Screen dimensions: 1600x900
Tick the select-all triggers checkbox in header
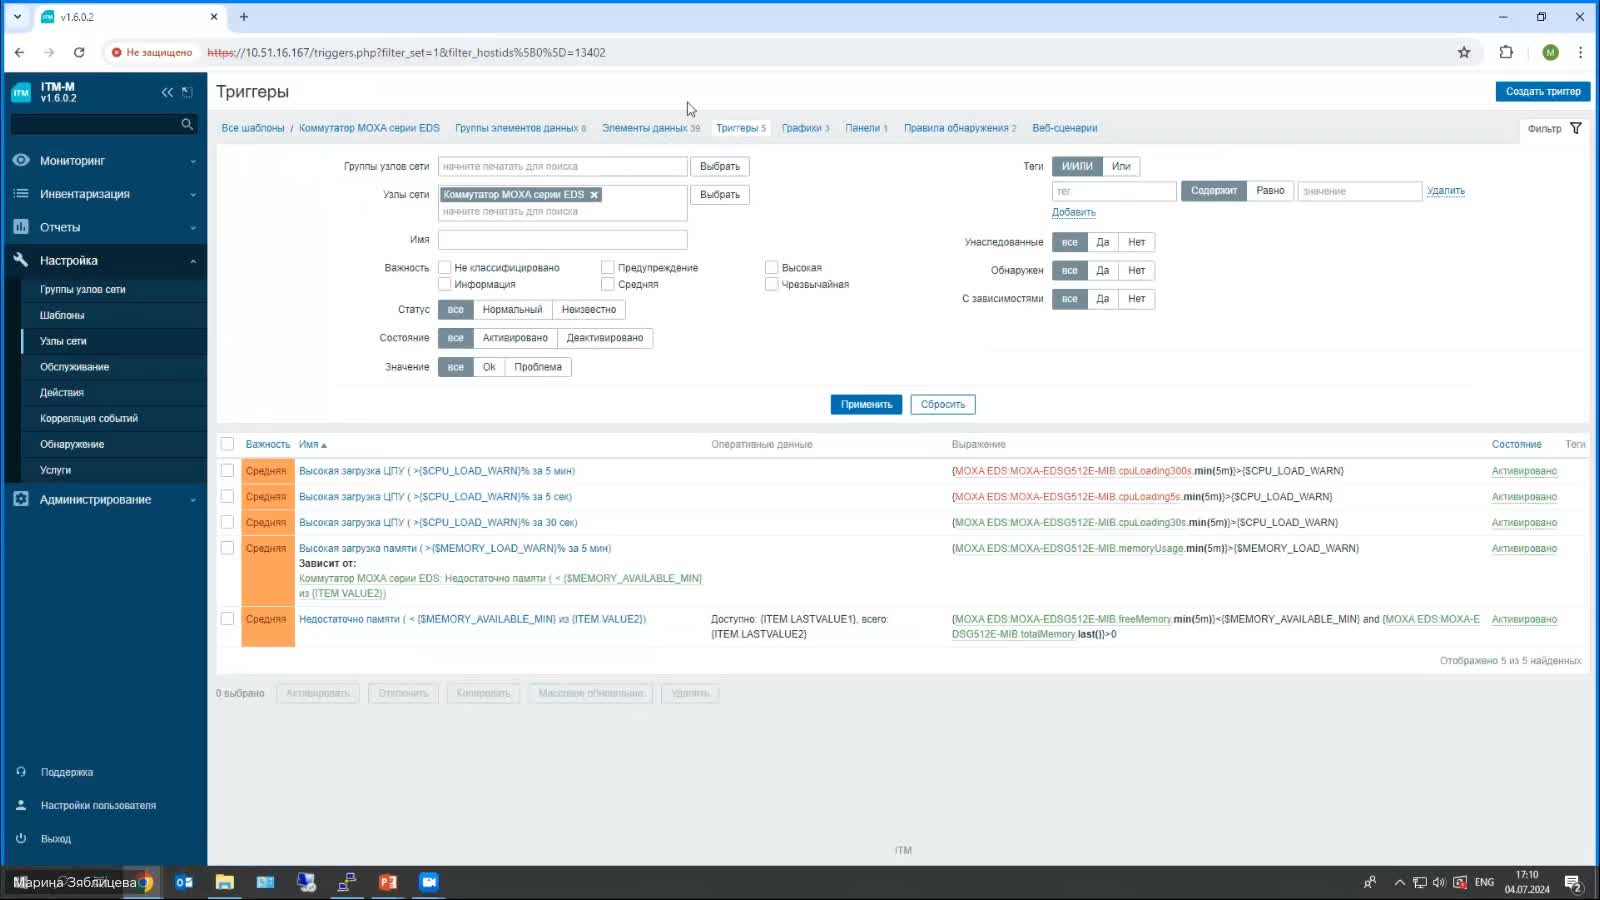click(227, 444)
